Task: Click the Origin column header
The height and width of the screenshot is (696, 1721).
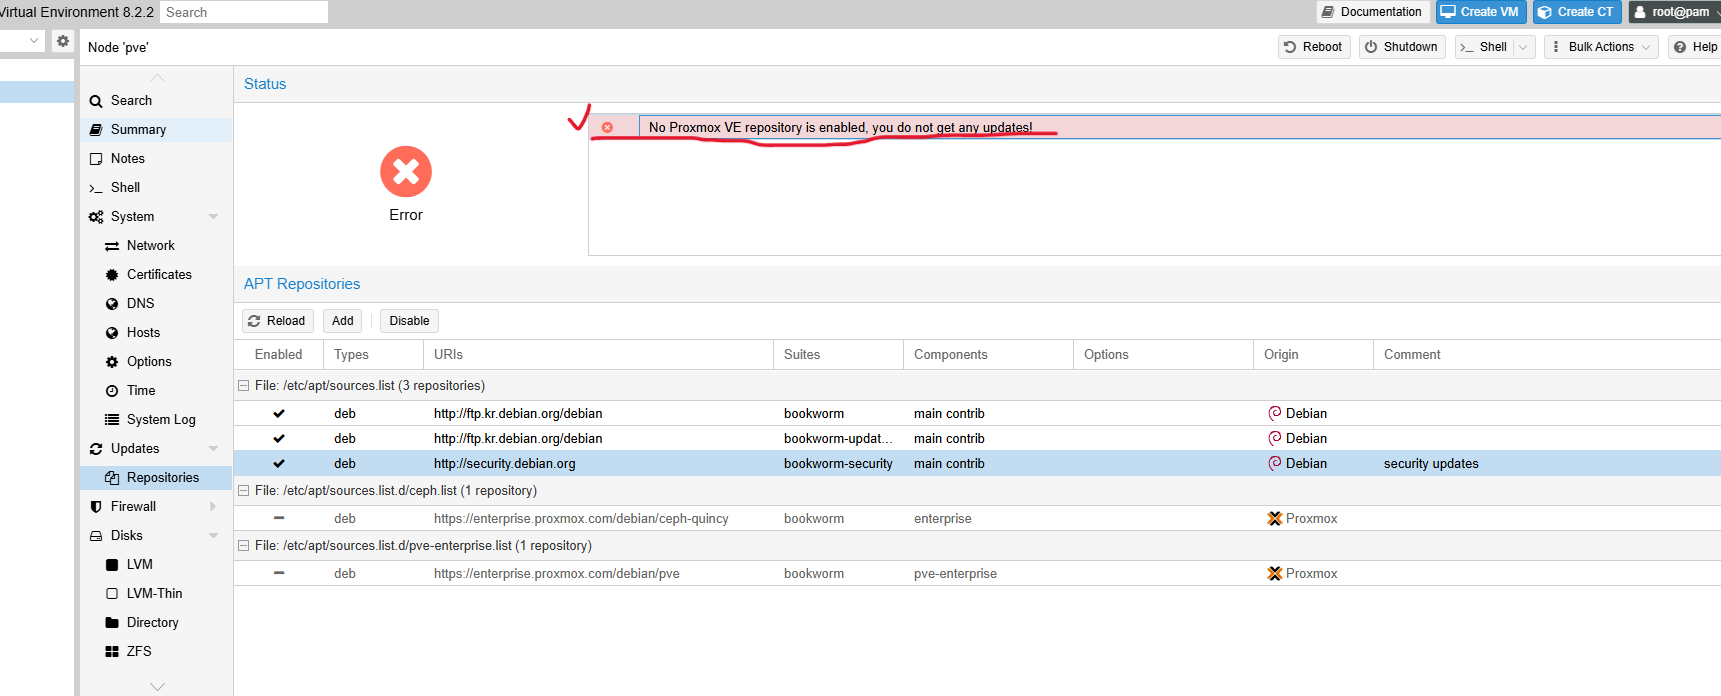Action: coord(1313,354)
